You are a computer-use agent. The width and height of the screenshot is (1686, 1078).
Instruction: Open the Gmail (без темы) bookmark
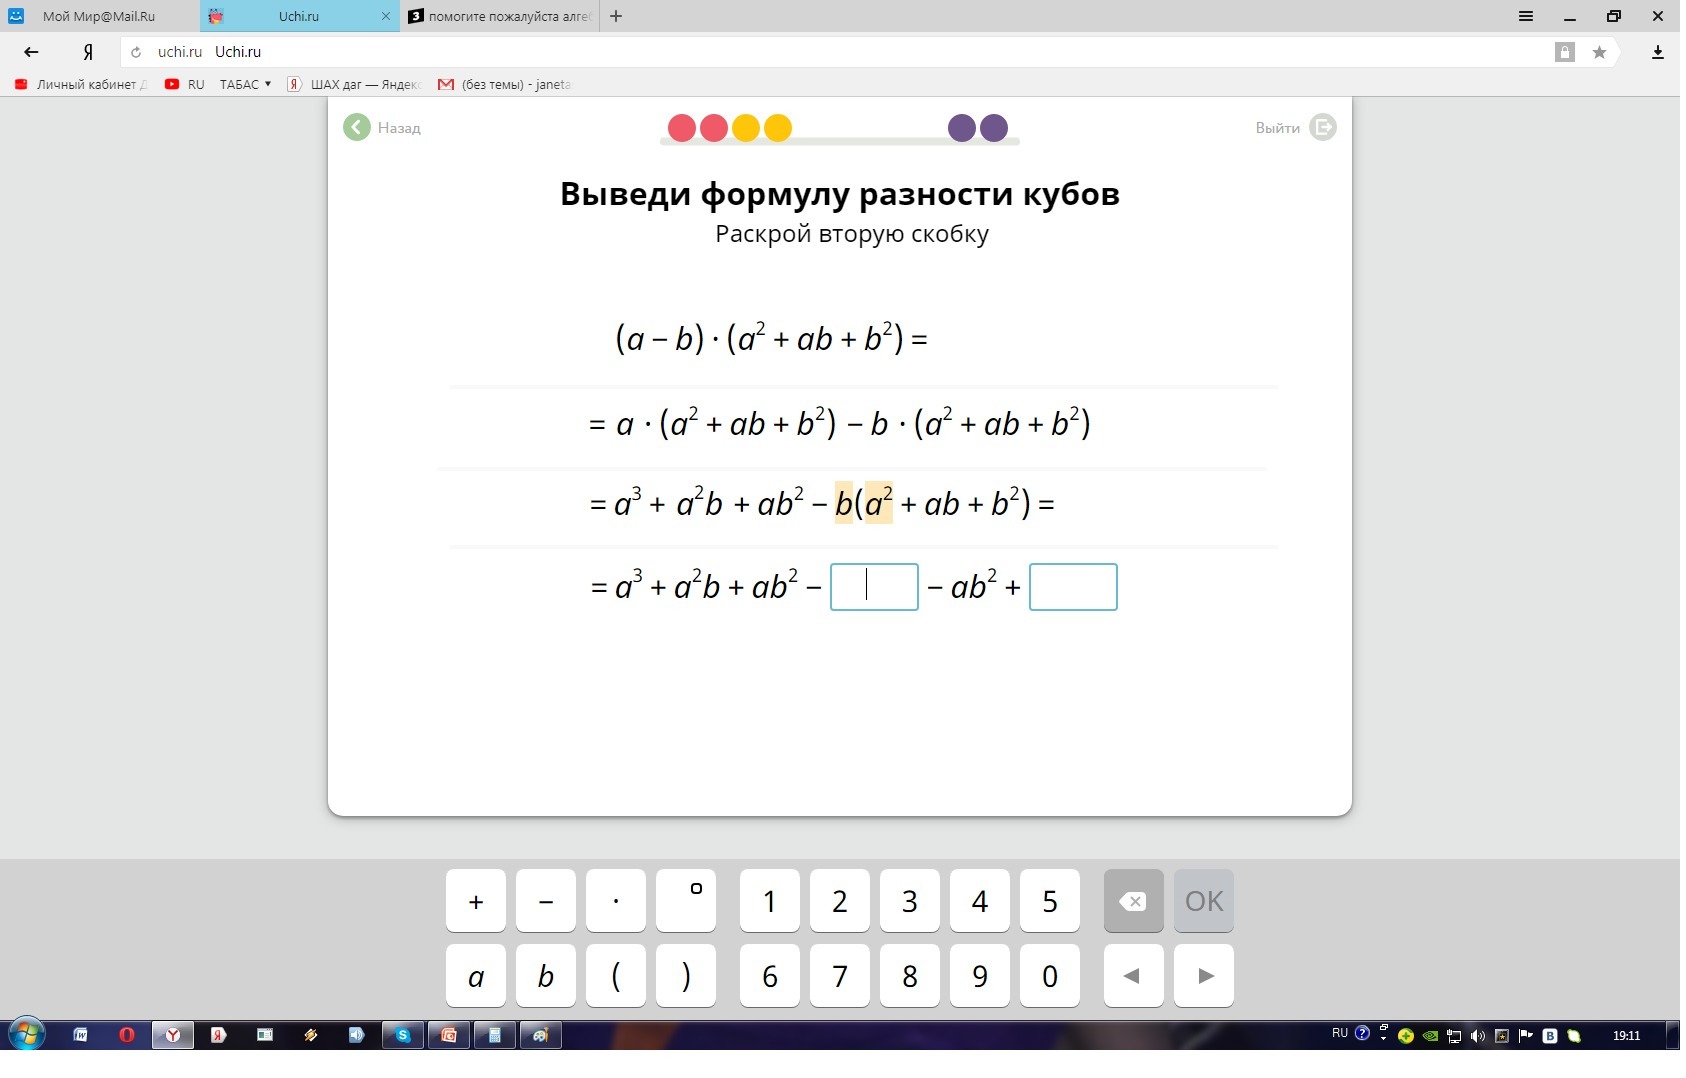(x=504, y=84)
